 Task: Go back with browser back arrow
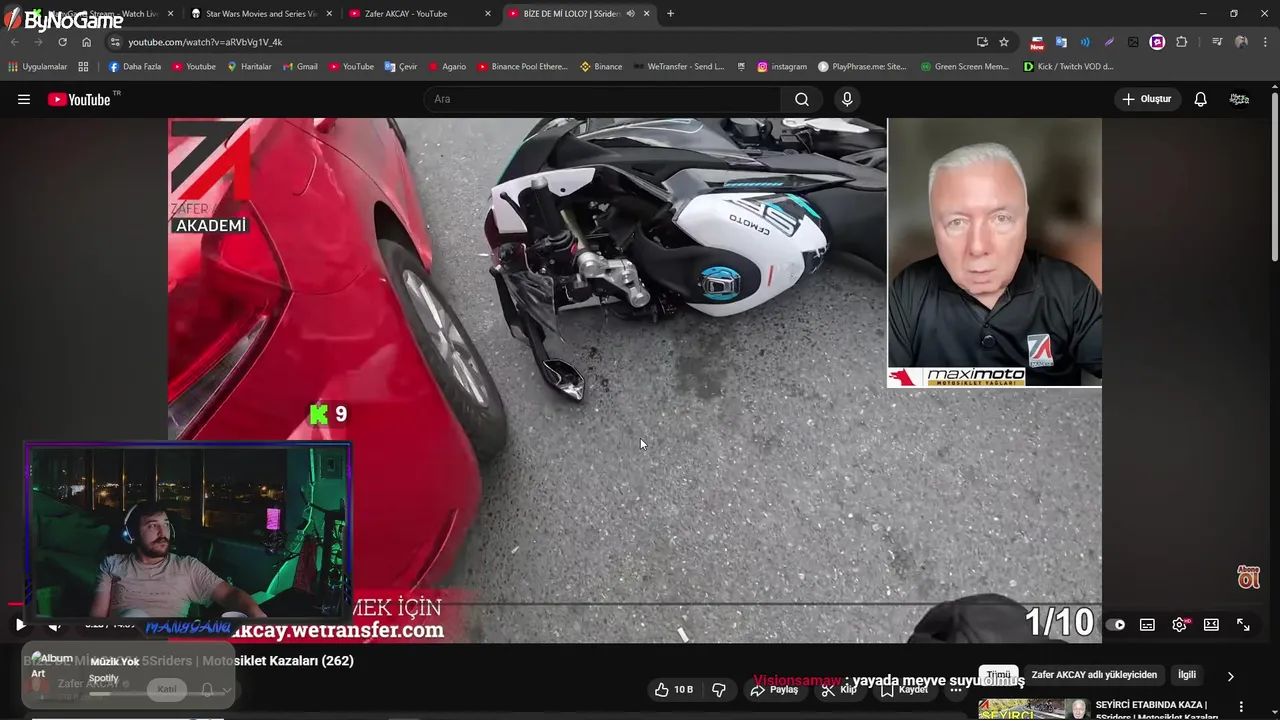pyautogui.click(x=14, y=42)
